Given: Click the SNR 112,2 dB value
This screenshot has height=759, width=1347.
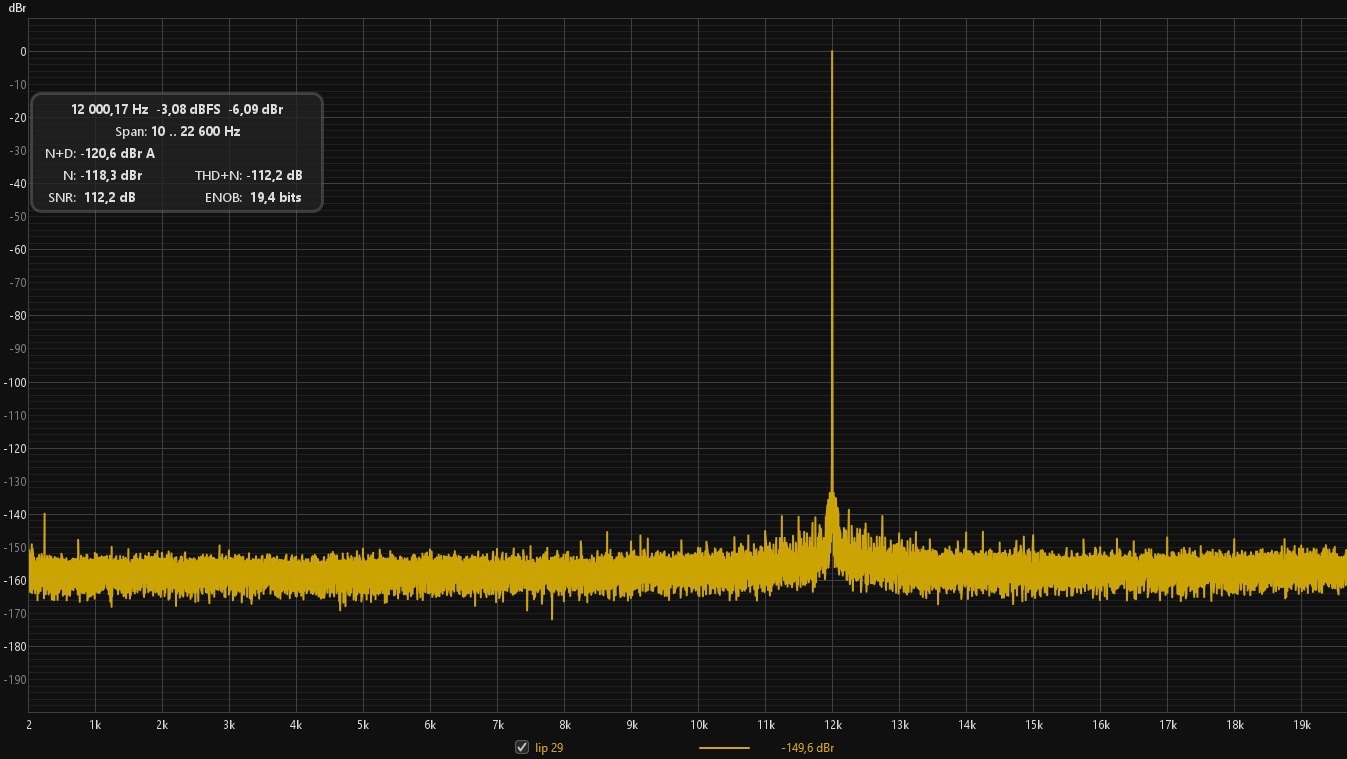Looking at the screenshot, I should coord(110,197).
